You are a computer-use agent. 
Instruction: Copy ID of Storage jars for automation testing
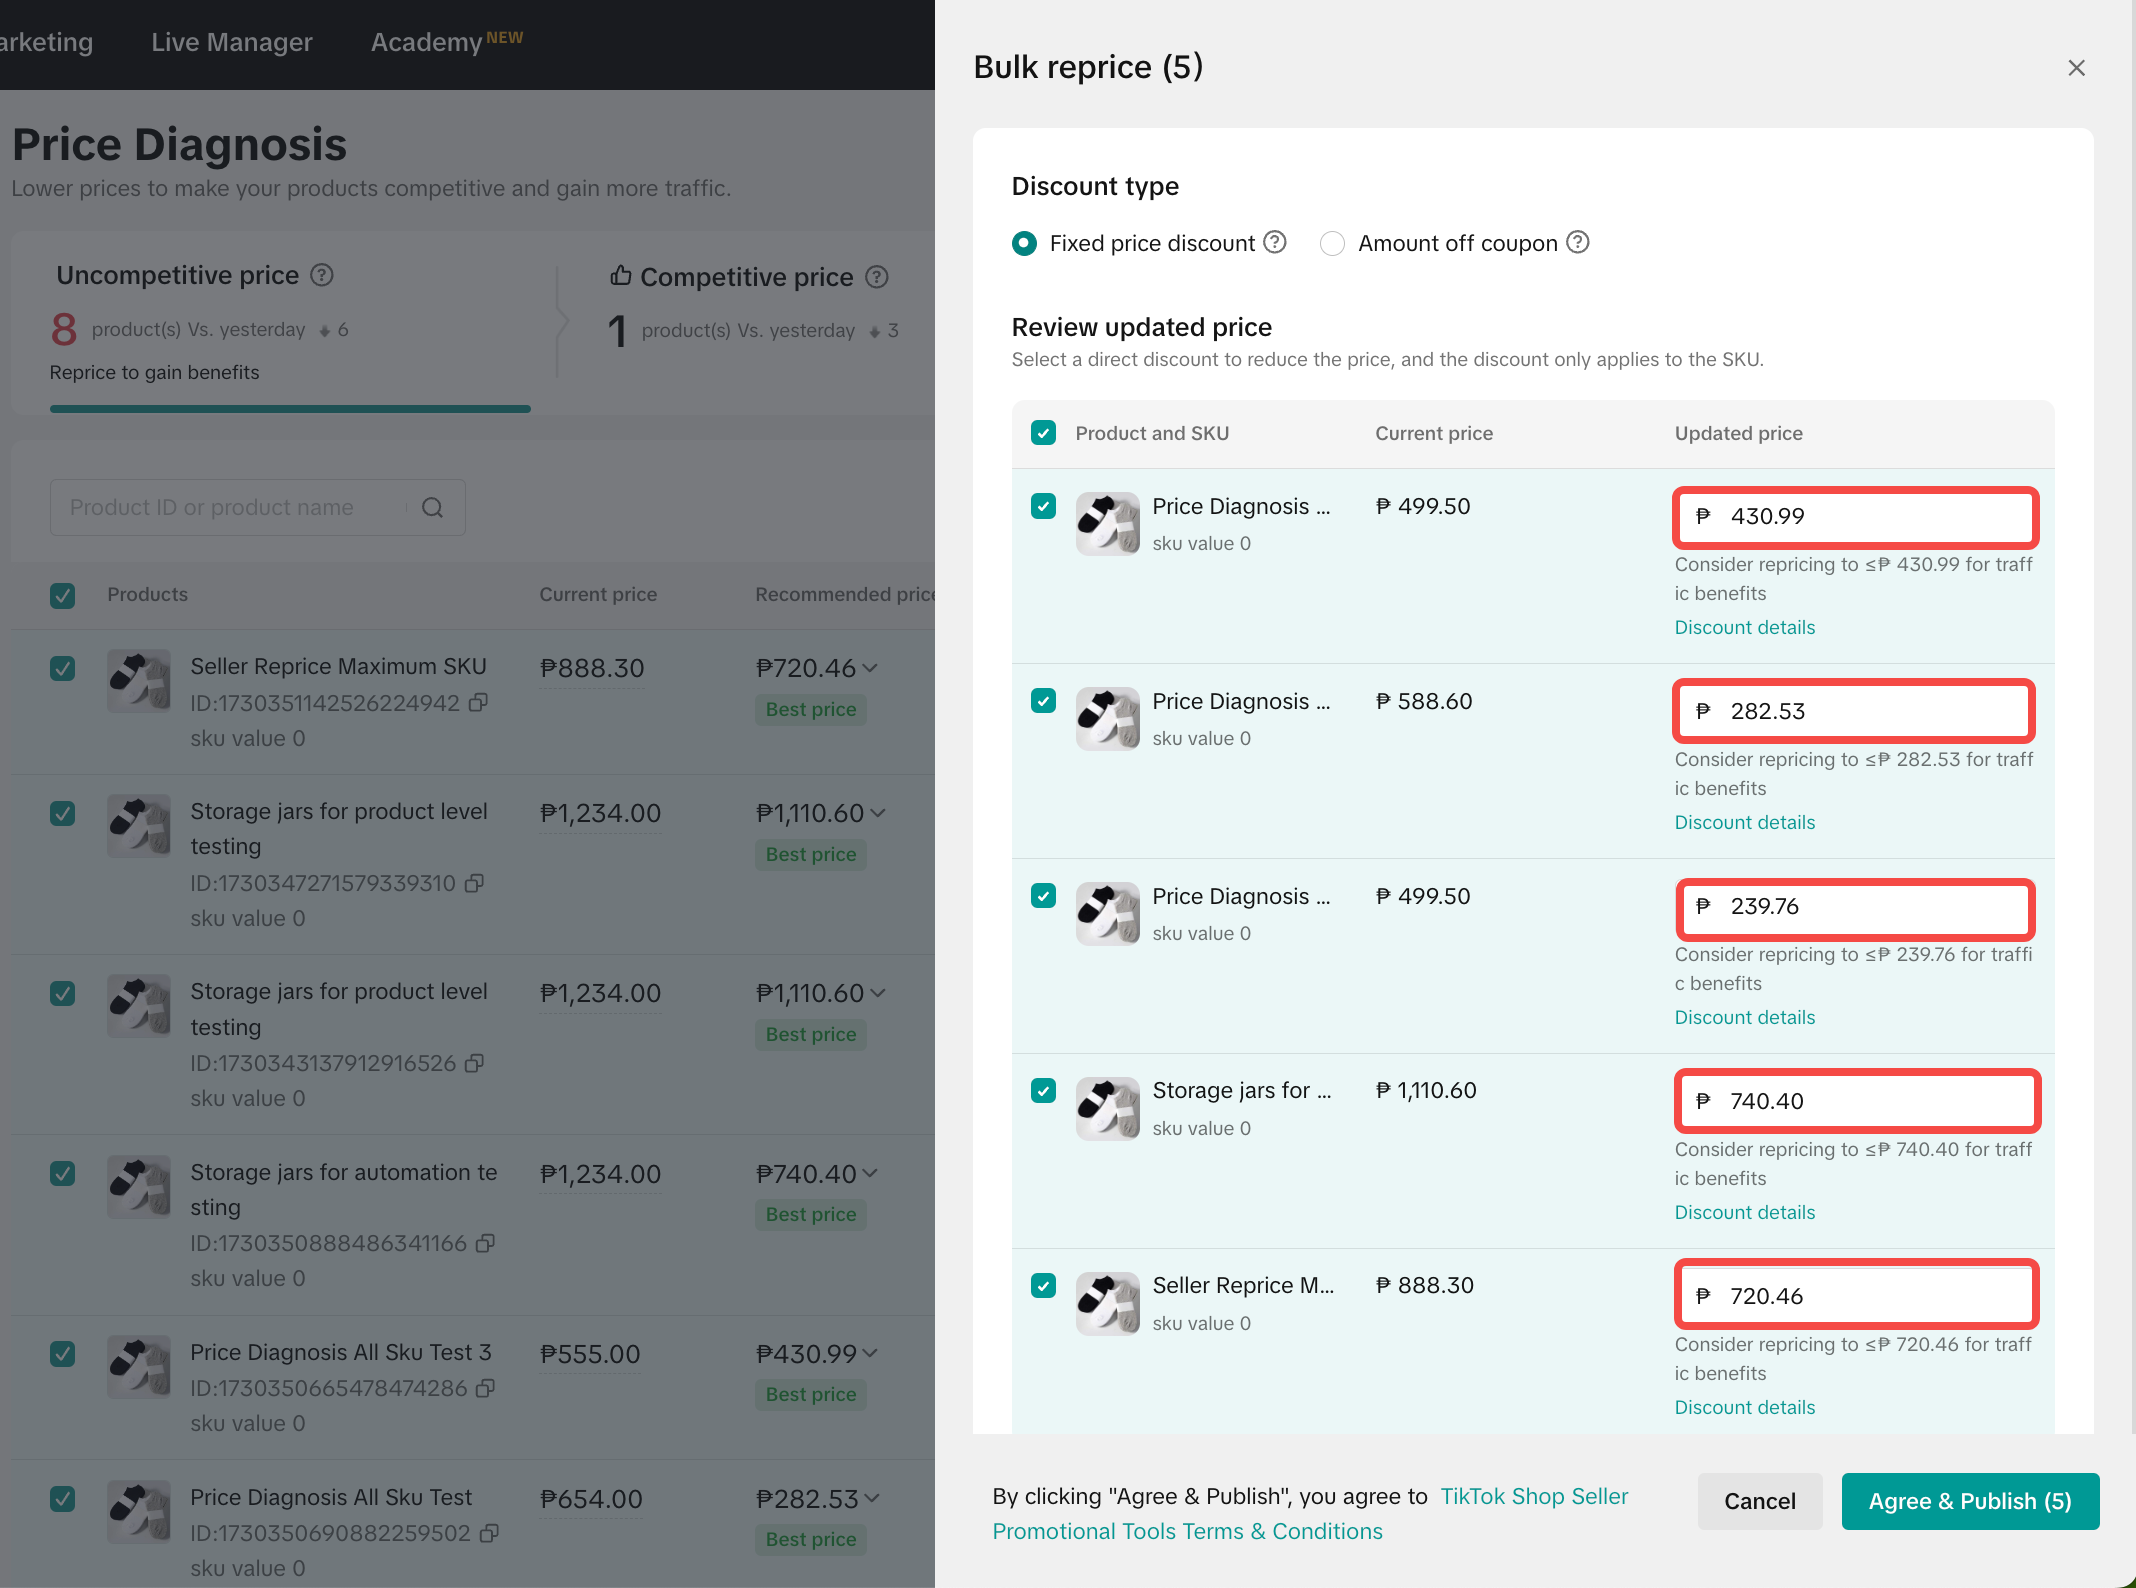(x=486, y=1243)
